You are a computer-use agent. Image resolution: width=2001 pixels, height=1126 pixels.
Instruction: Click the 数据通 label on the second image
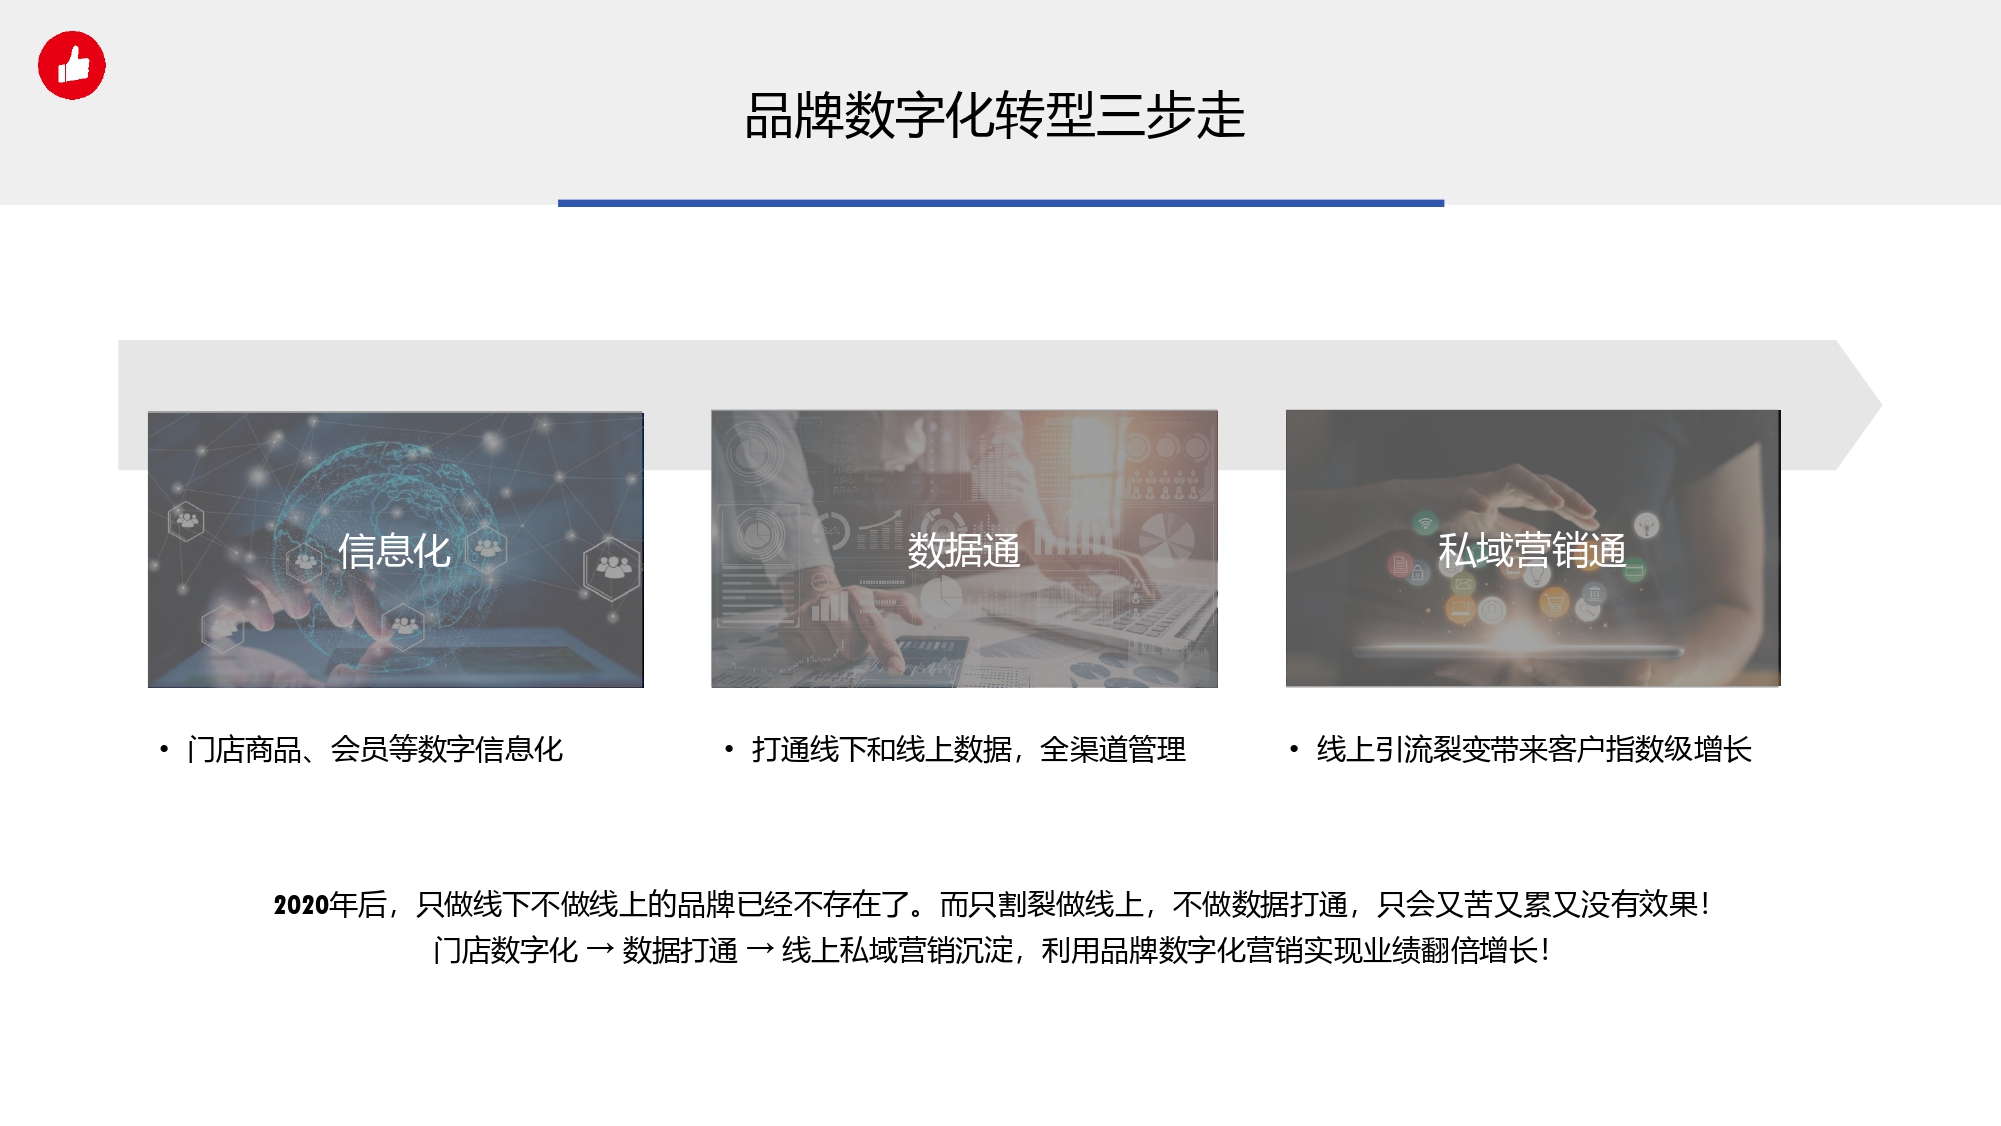pyautogui.click(x=963, y=551)
